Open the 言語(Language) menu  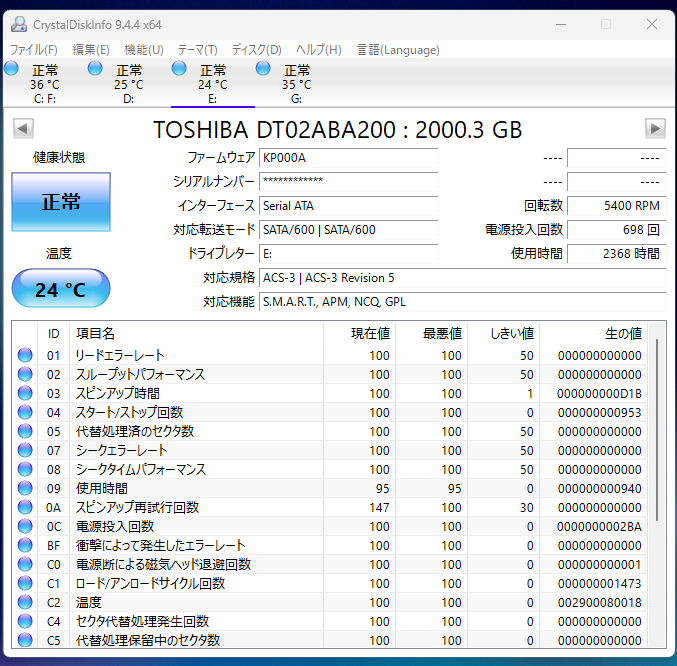(398, 50)
